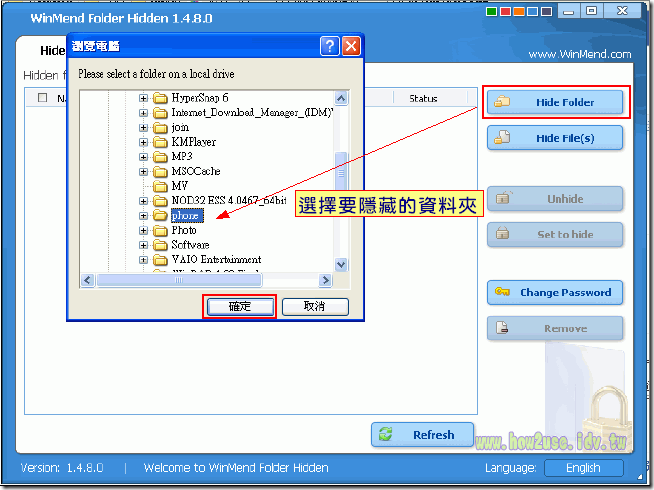
Task: Click the orange theme color swatch
Action: (x=519, y=11)
